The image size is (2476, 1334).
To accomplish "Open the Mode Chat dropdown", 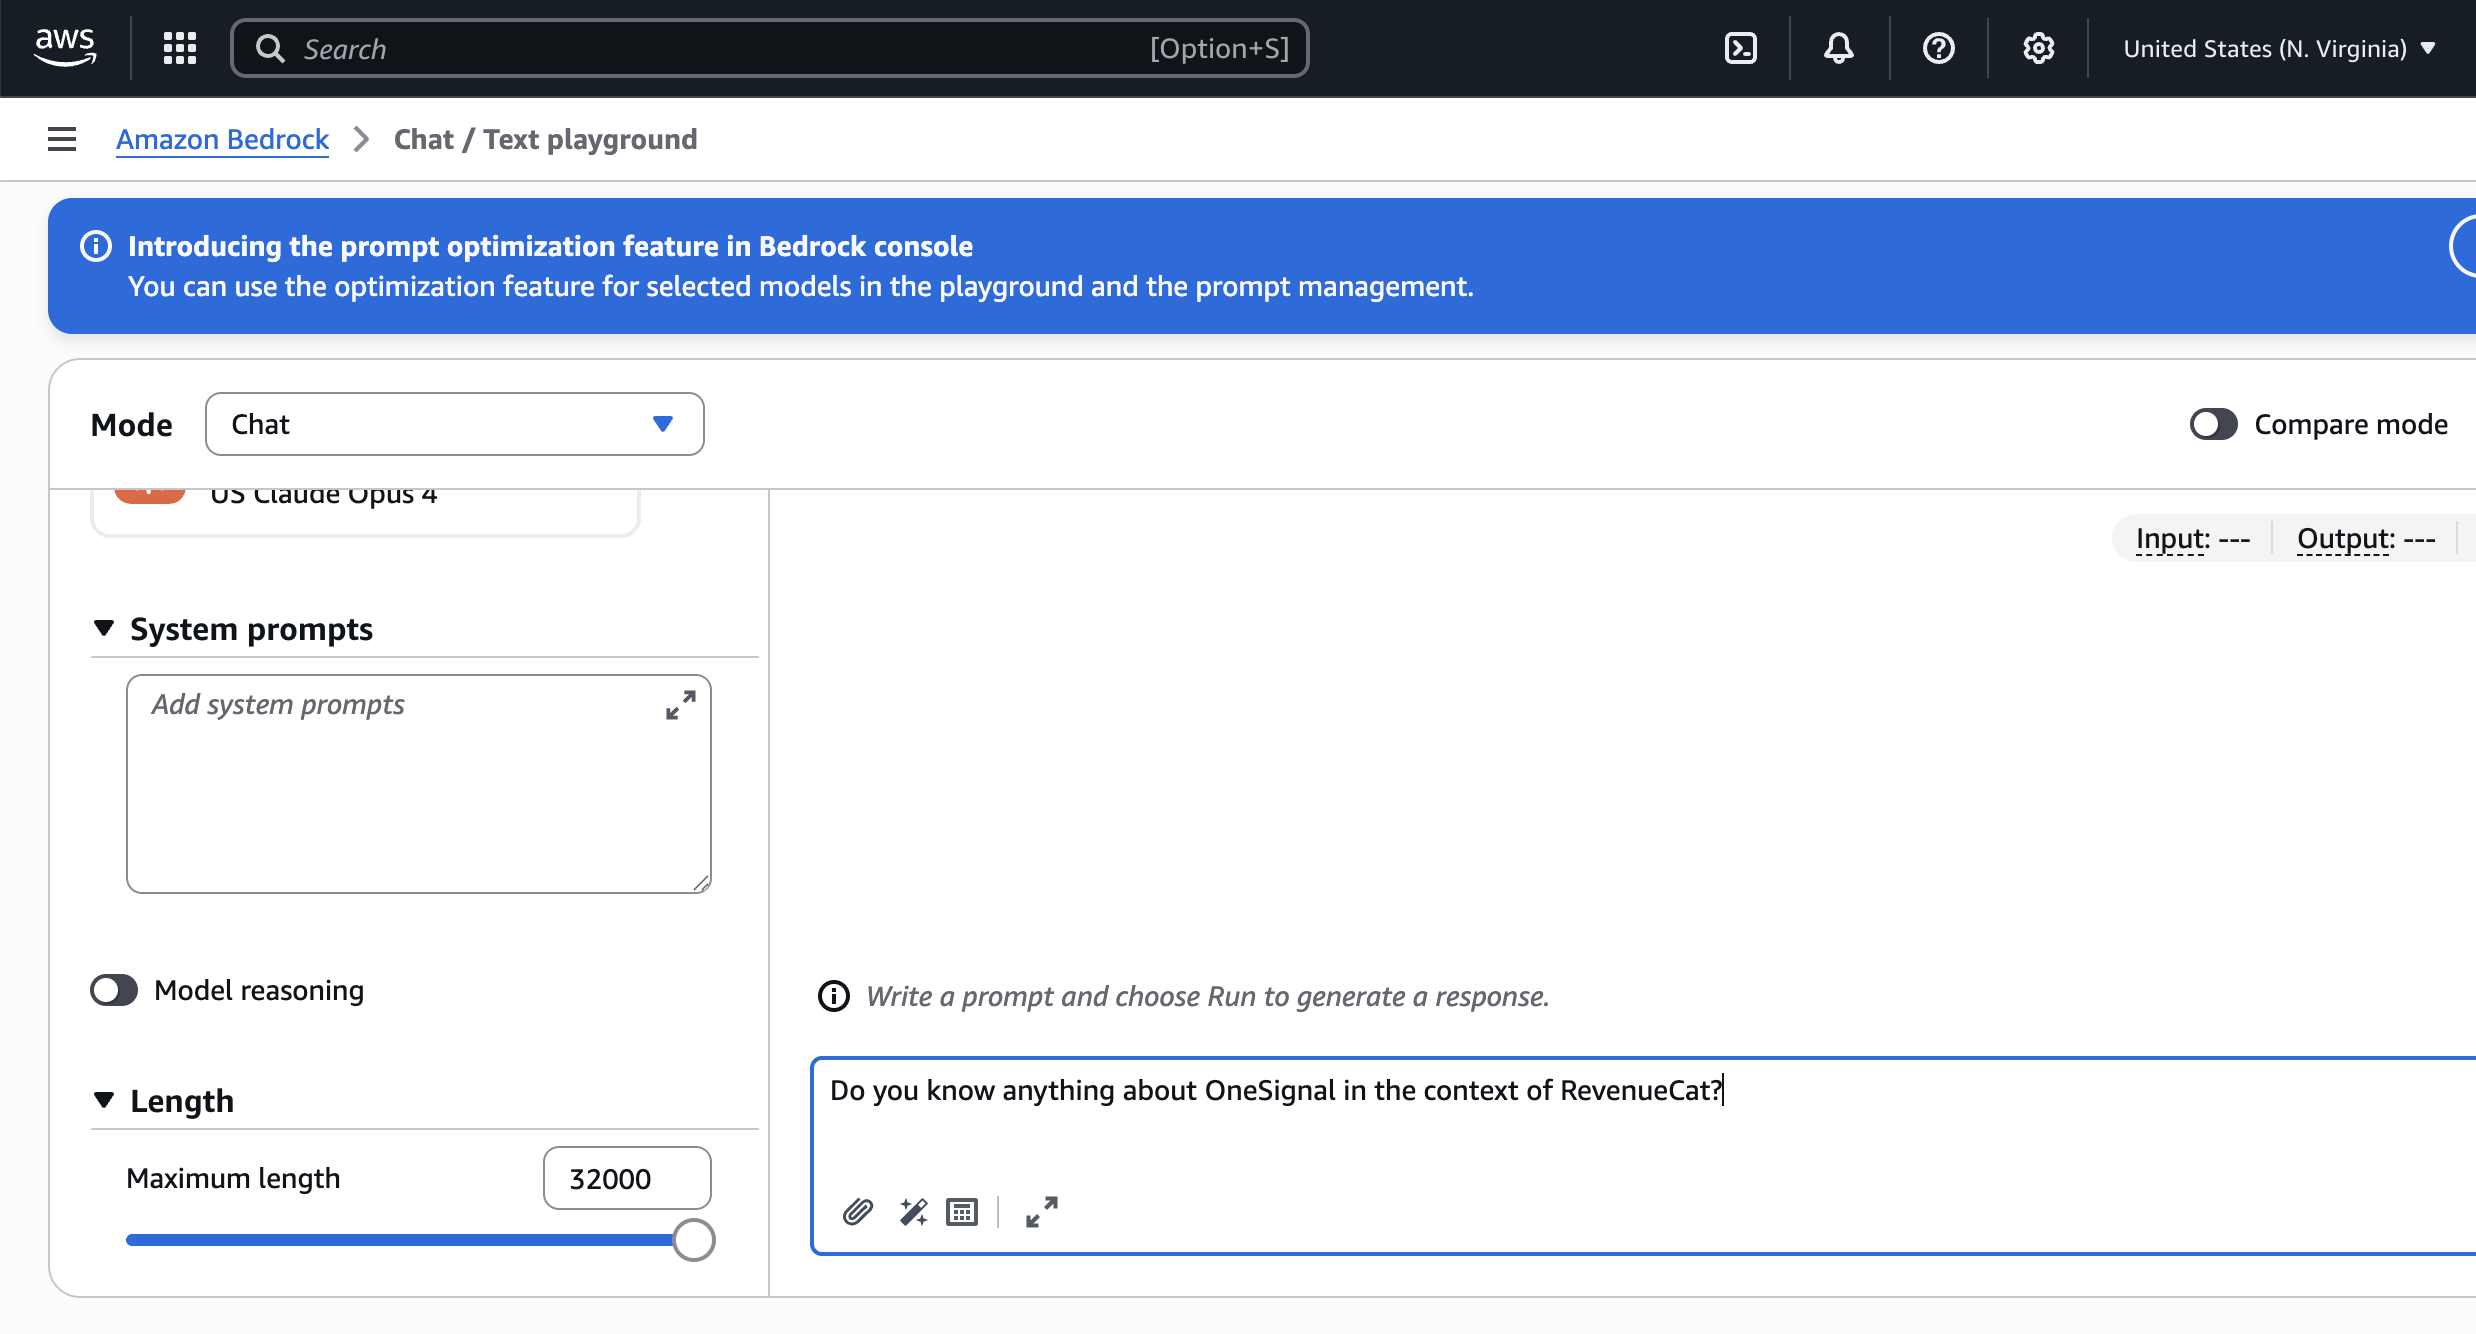I will click(x=454, y=424).
